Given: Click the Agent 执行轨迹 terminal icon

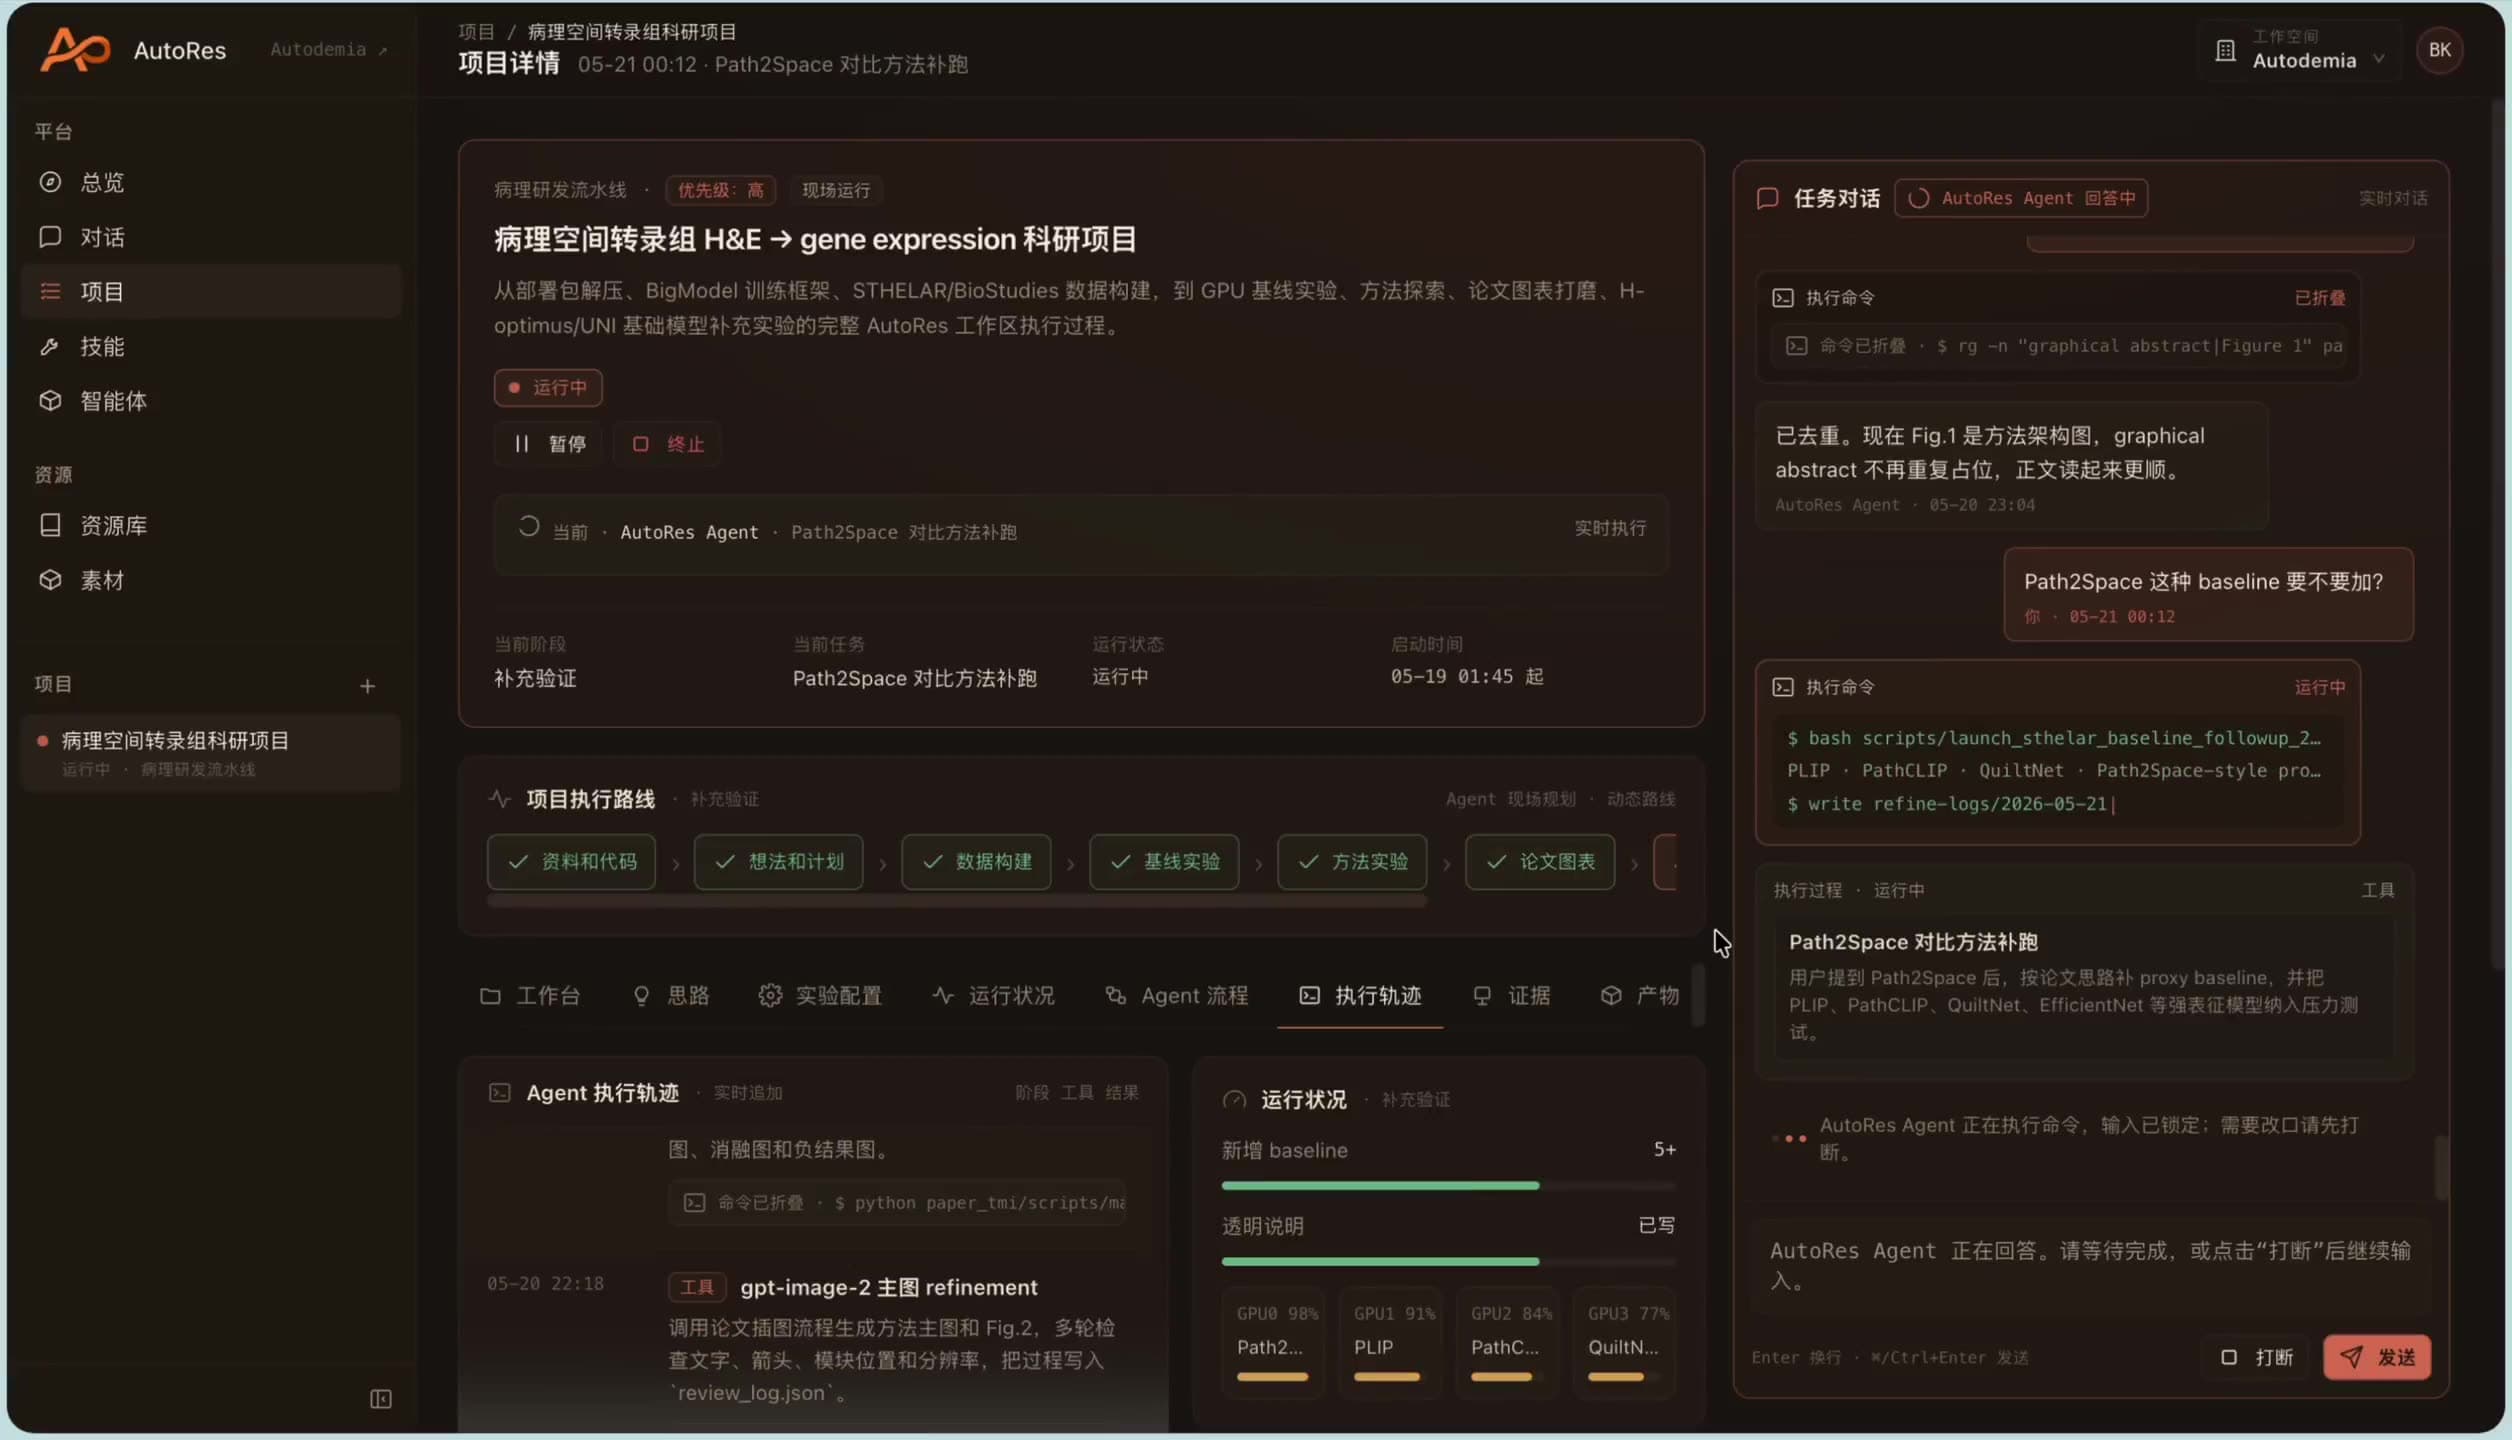Looking at the screenshot, I should click(x=499, y=1093).
